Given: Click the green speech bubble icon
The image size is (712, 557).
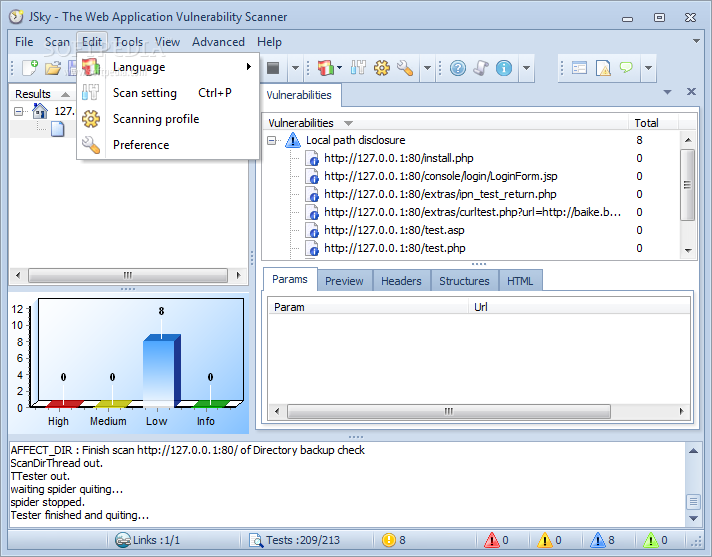Looking at the screenshot, I should pyautogui.click(x=626, y=68).
